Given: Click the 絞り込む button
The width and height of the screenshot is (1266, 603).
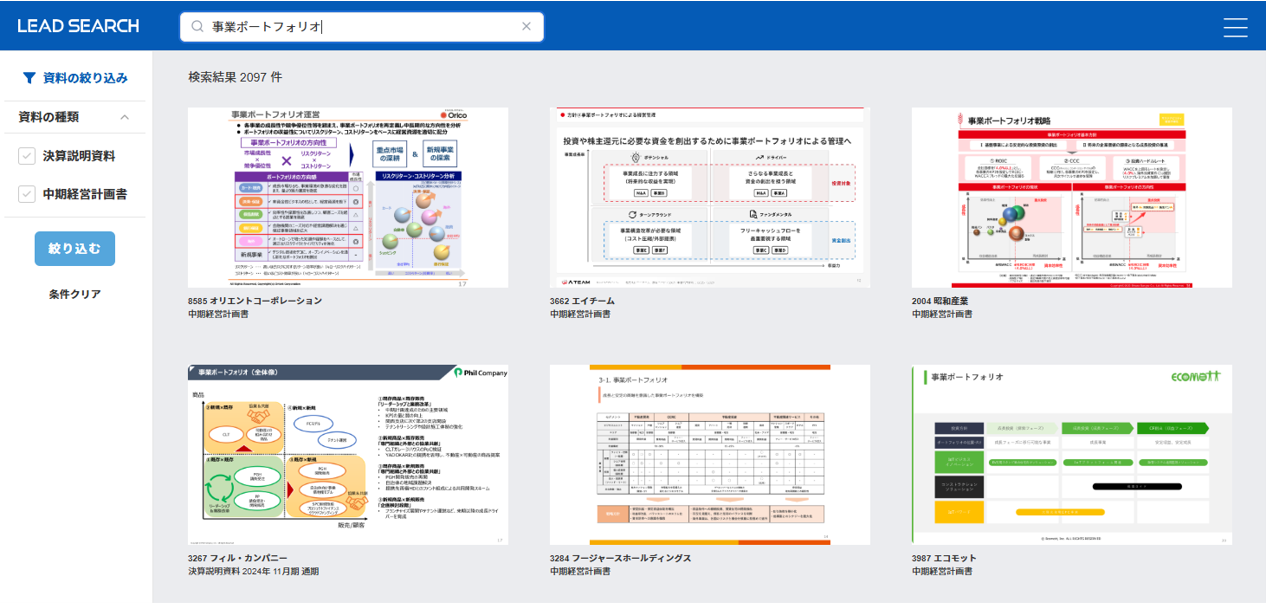Looking at the screenshot, I should click(x=75, y=249).
